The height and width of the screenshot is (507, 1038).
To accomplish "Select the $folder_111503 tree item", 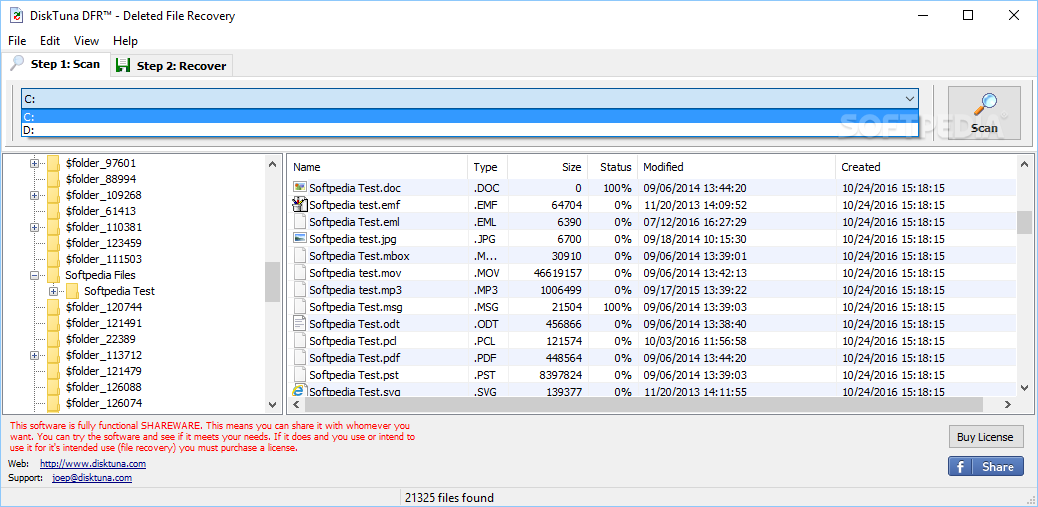I will coord(103,259).
